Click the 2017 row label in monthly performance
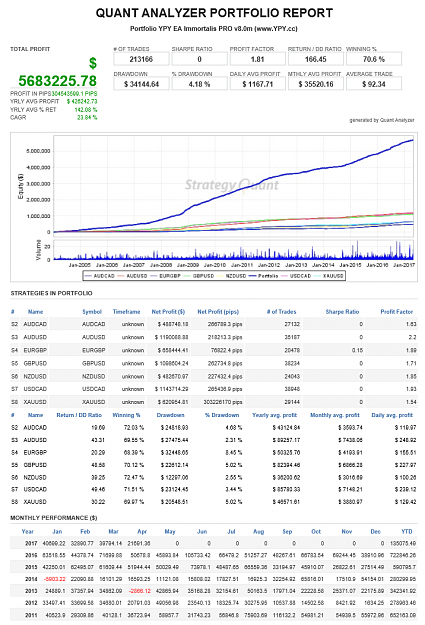The image size is (425, 625). coord(31,543)
